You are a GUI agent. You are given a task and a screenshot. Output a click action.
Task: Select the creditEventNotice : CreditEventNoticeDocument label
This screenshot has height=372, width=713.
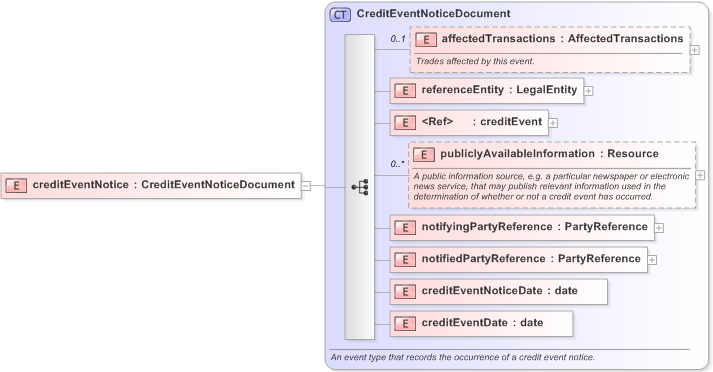click(x=164, y=185)
